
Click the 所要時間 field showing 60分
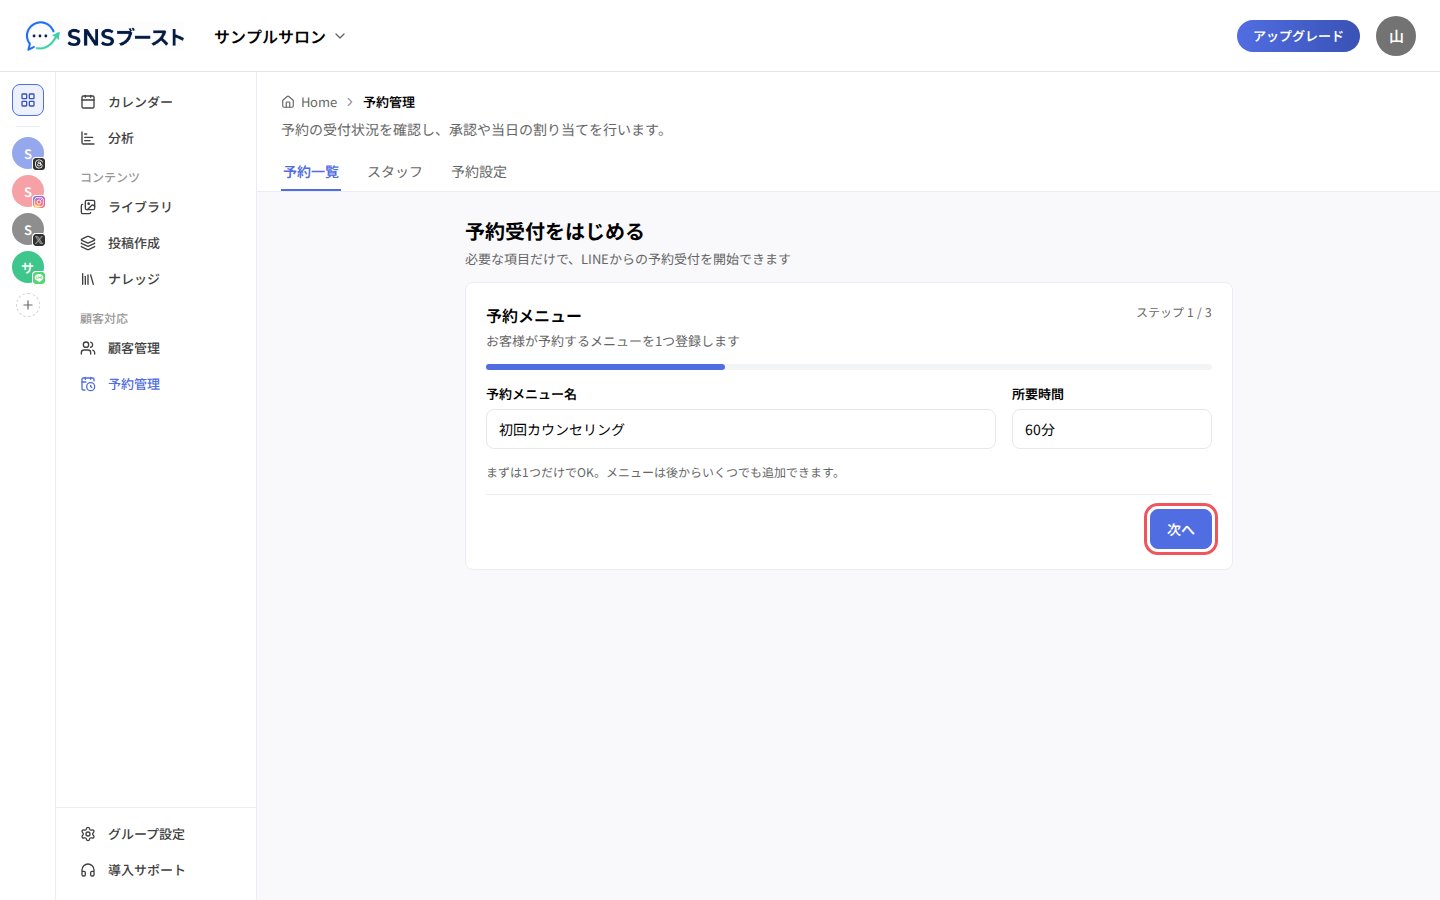(1112, 429)
